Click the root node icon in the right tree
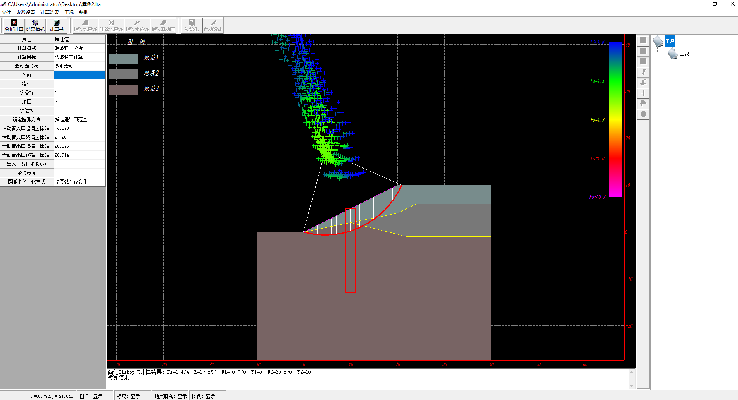The width and height of the screenshot is (738, 400). point(658,42)
